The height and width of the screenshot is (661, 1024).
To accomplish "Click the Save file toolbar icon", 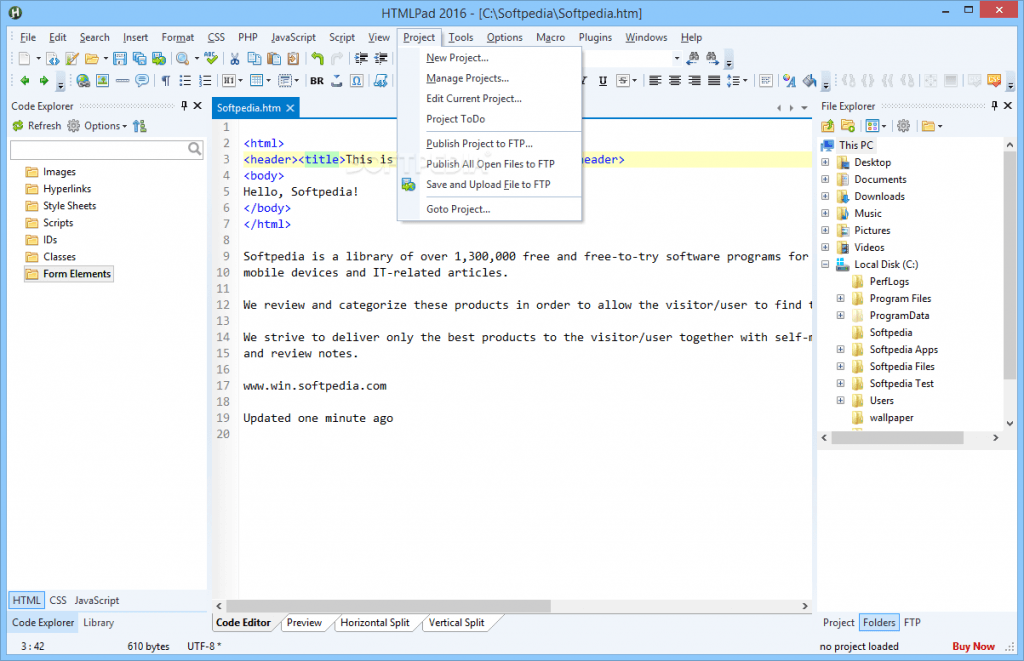I will [120, 59].
